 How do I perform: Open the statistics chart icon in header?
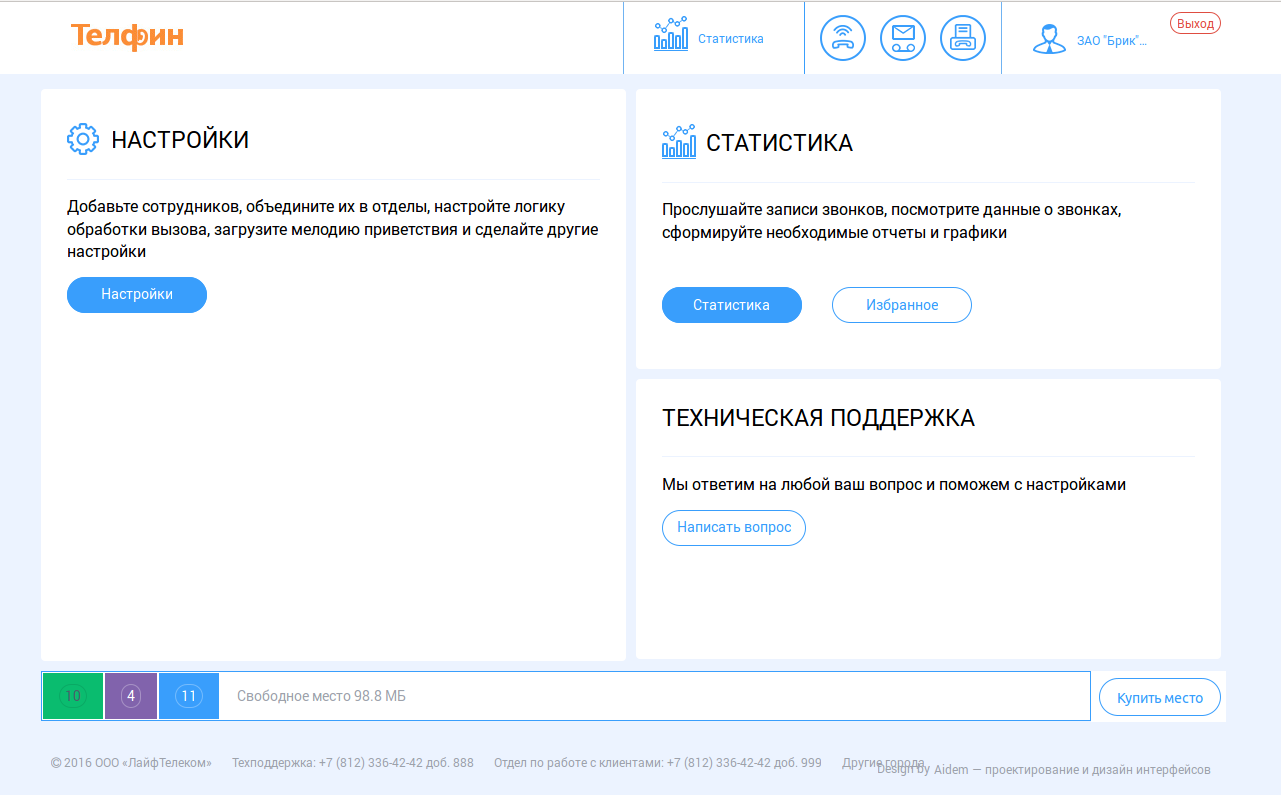tap(671, 34)
